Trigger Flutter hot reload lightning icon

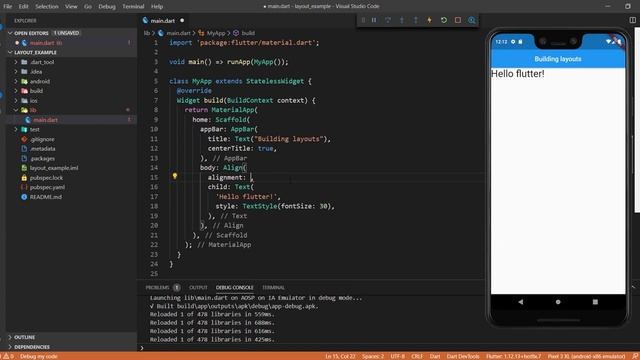pyautogui.click(x=429, y=20)
